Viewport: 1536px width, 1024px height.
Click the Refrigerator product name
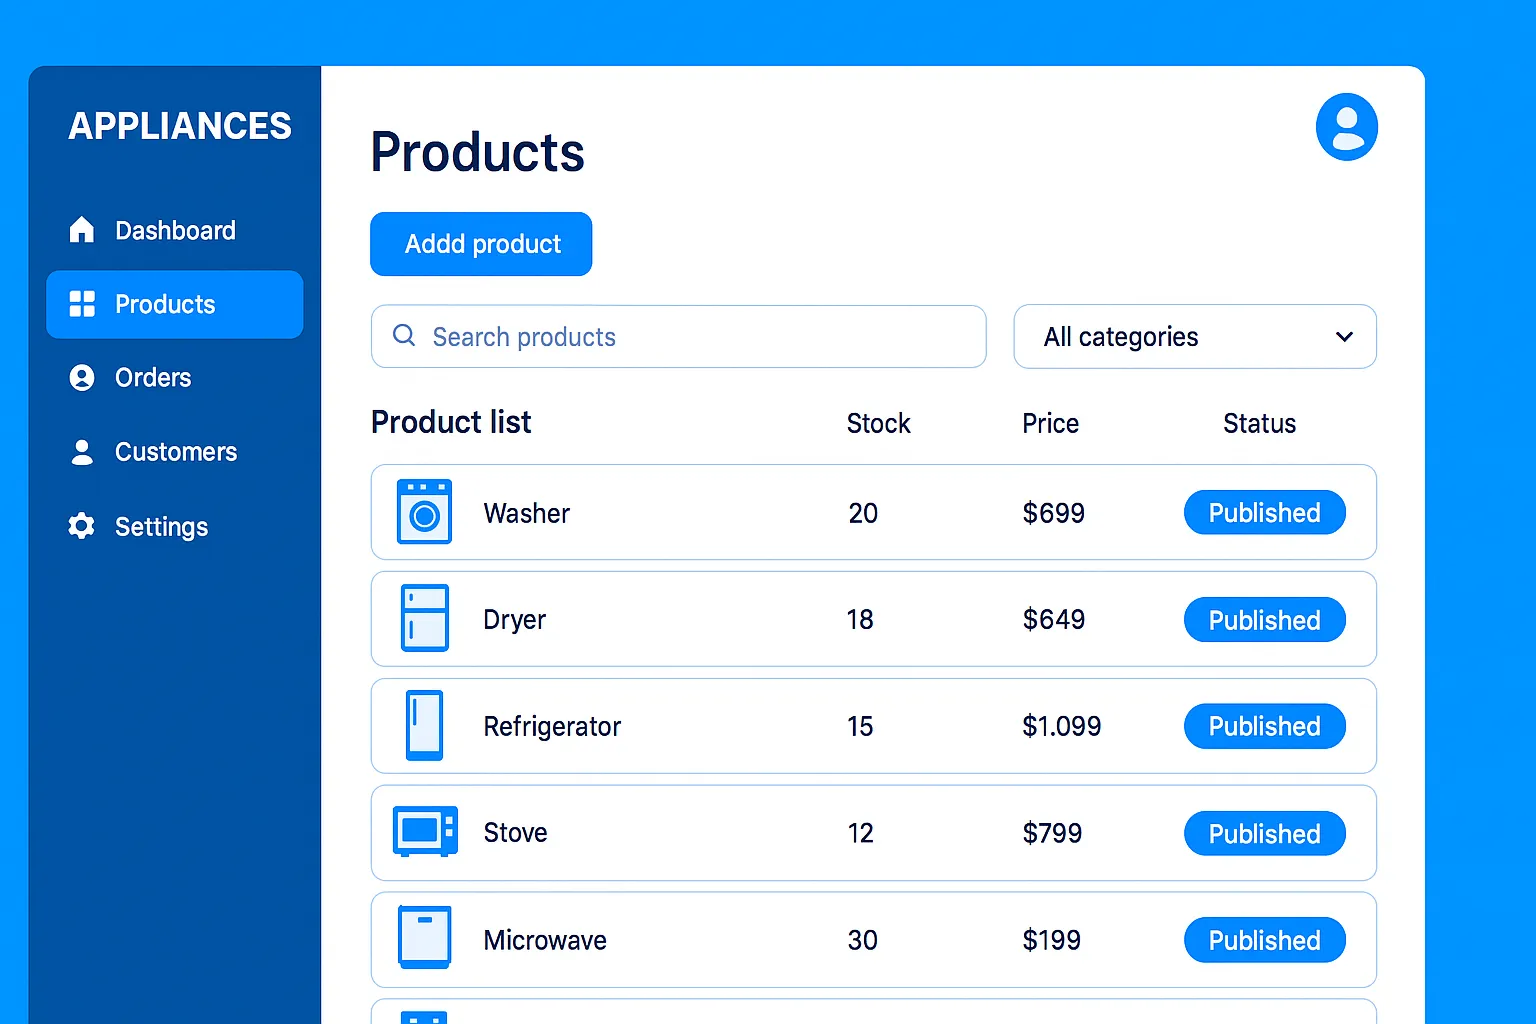(552, 727)
